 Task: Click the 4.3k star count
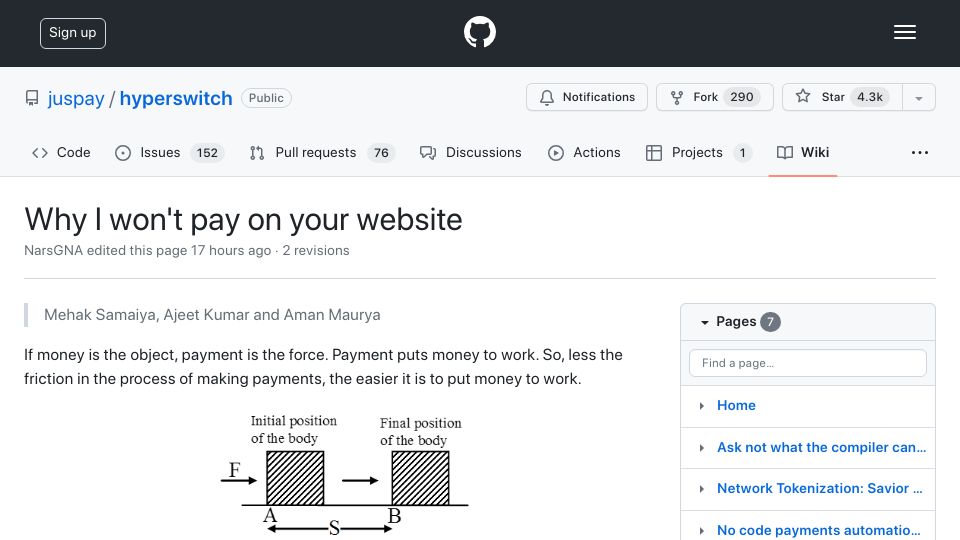click(x=869, y=97)
